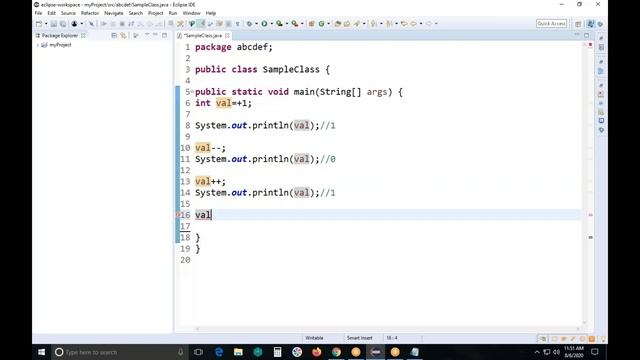Collapse the main method fold at line 5
Viewport: 640px width, 360px height.
[192, 91]
